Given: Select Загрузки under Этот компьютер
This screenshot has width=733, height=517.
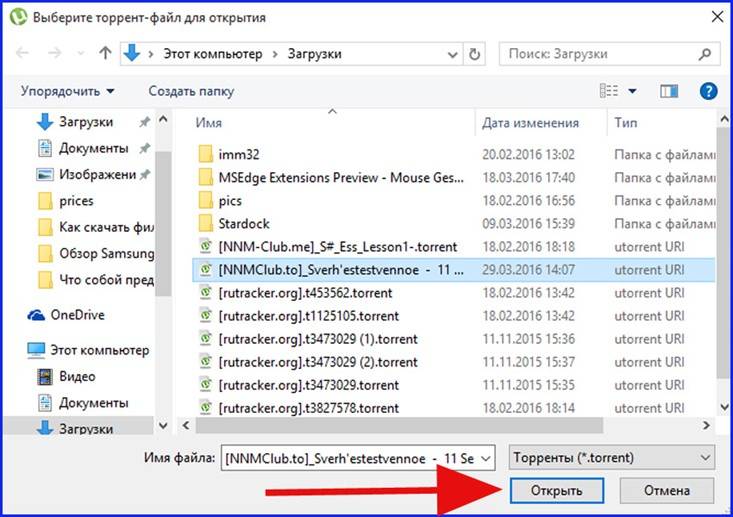Looking at the screenshot, I should coord(75,428).
